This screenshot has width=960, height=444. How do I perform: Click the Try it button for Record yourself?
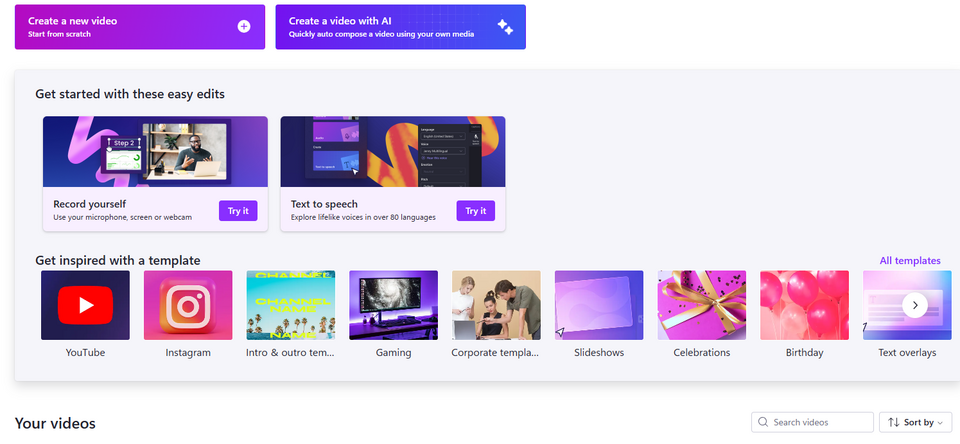click(238, 211)
